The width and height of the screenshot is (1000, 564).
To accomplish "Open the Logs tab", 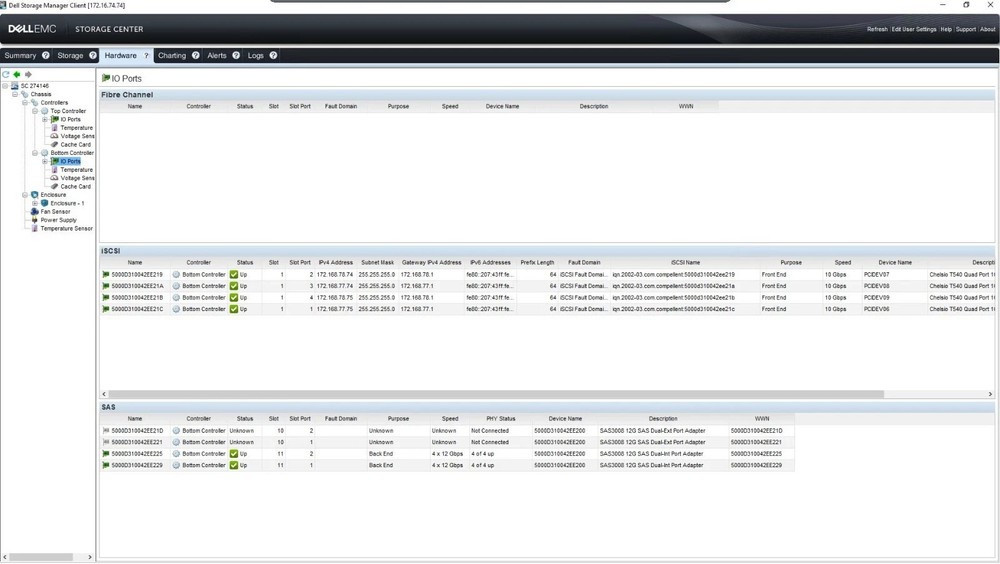I will (x=255, y=56).
